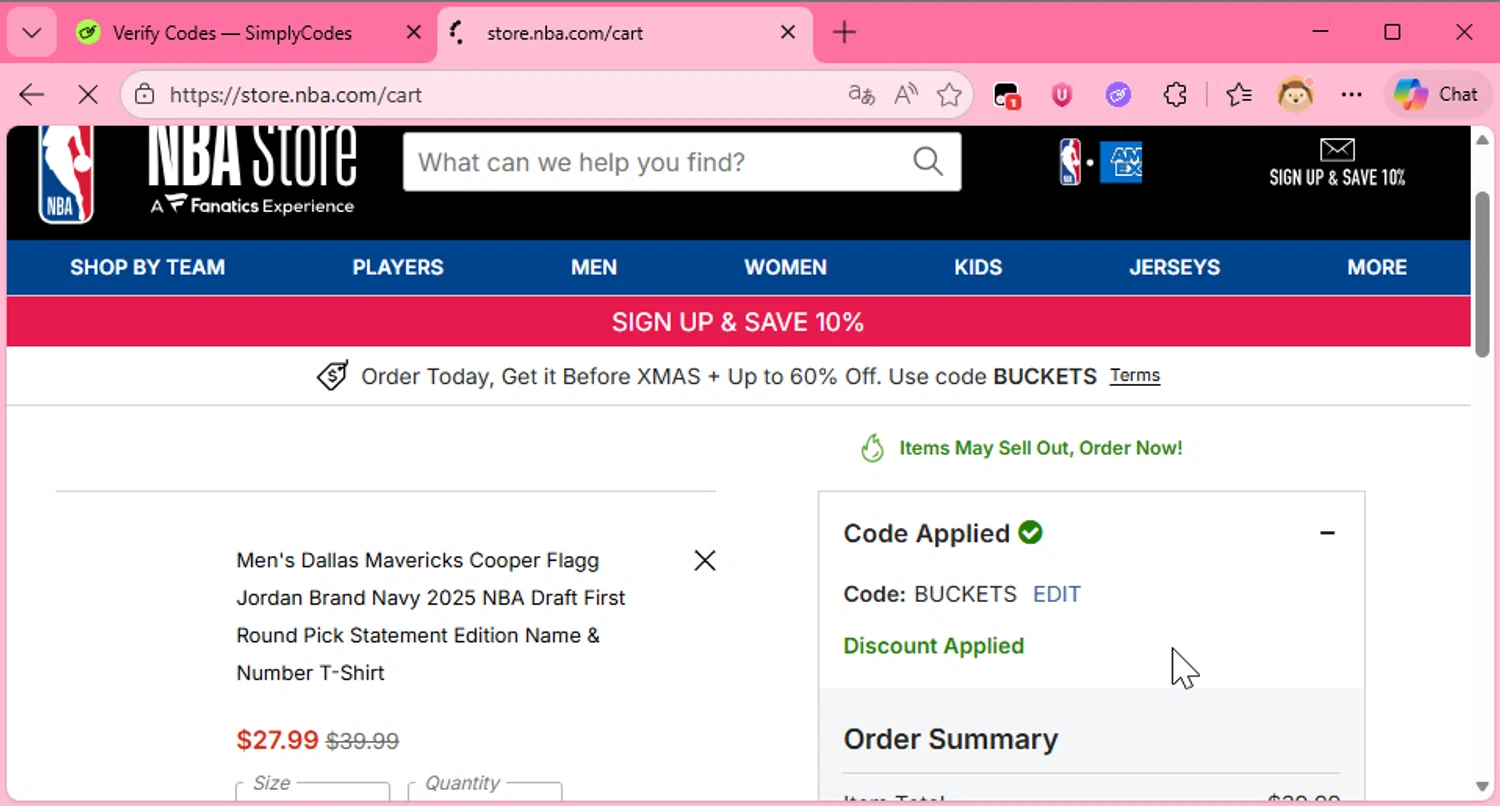Click the green Code Applied checkmark
1500x806 pixels.
tap(1030, 532)
